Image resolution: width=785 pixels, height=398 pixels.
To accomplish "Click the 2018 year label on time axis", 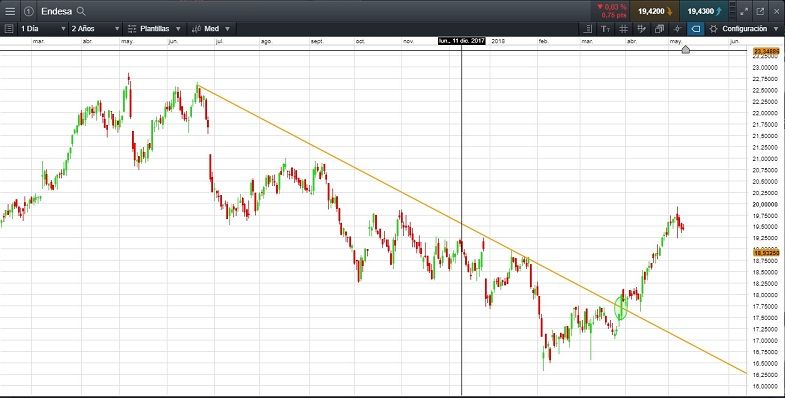I will pyautogui.click(x=498, y=42).
